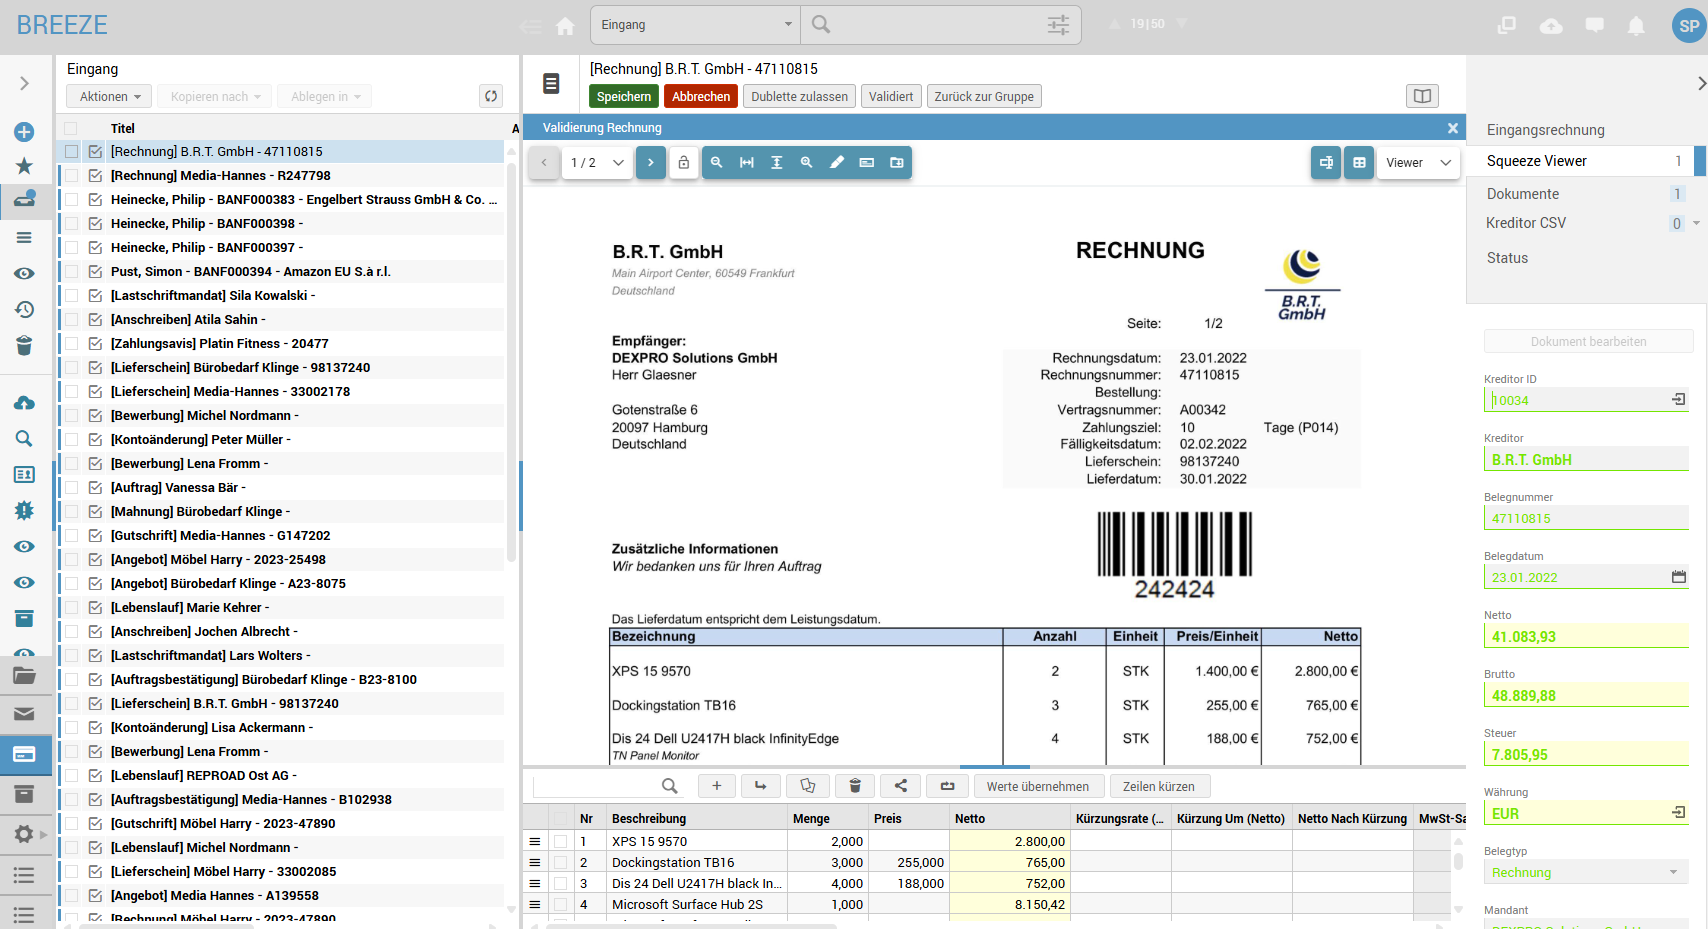Tick checkbox for [Rechnung] Media-Hannes - R247798
1708x929 pixels.
point(71,176)
